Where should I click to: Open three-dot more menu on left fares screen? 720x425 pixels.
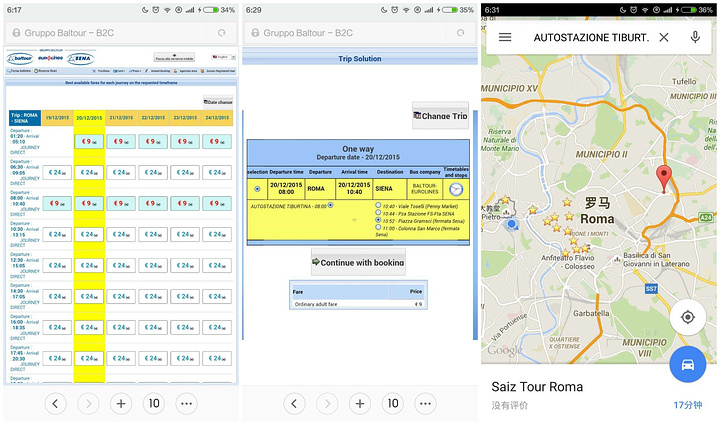point(186,403)
